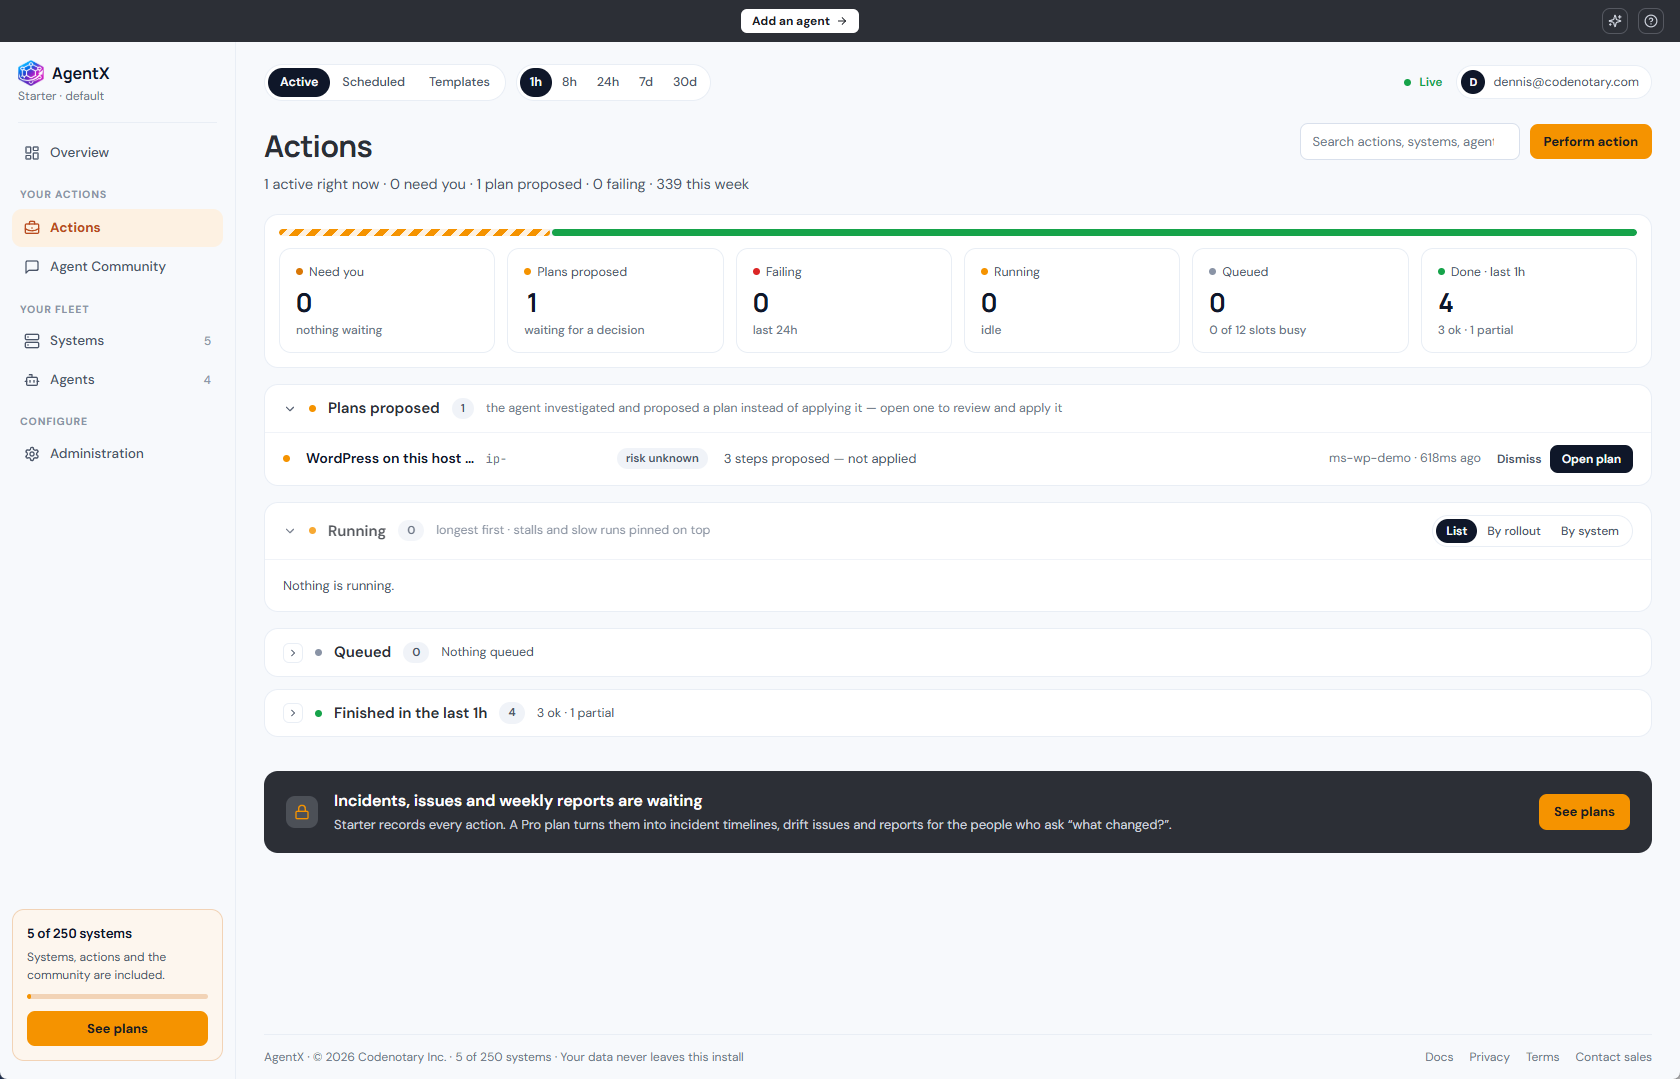This screenshot has width=1680, height=1079.
Task: Click the Systems server icon
Action: (x=32, y=341)
